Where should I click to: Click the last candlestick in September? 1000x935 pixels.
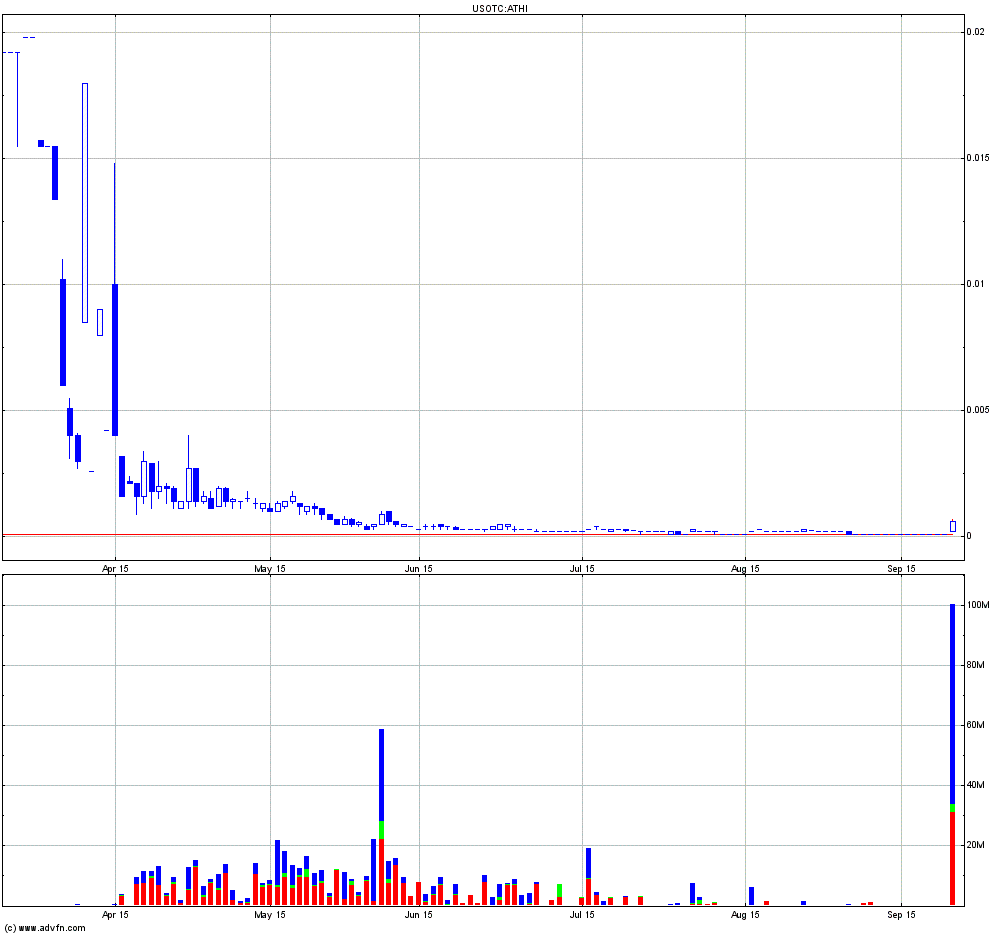click(x=953, y=526)
